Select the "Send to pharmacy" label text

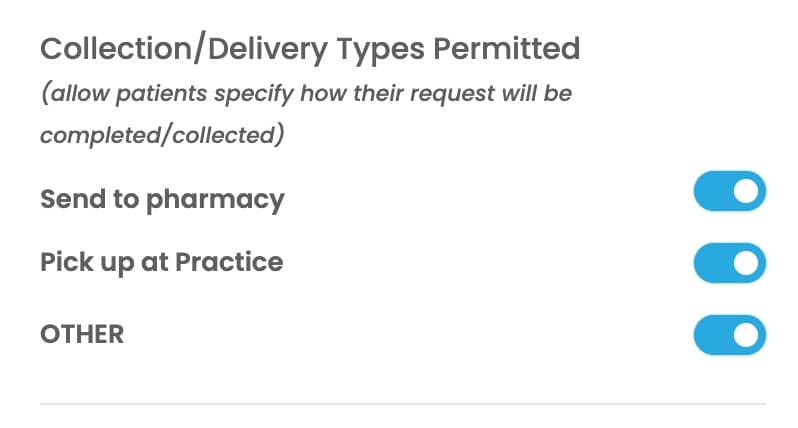pos(162,199)
